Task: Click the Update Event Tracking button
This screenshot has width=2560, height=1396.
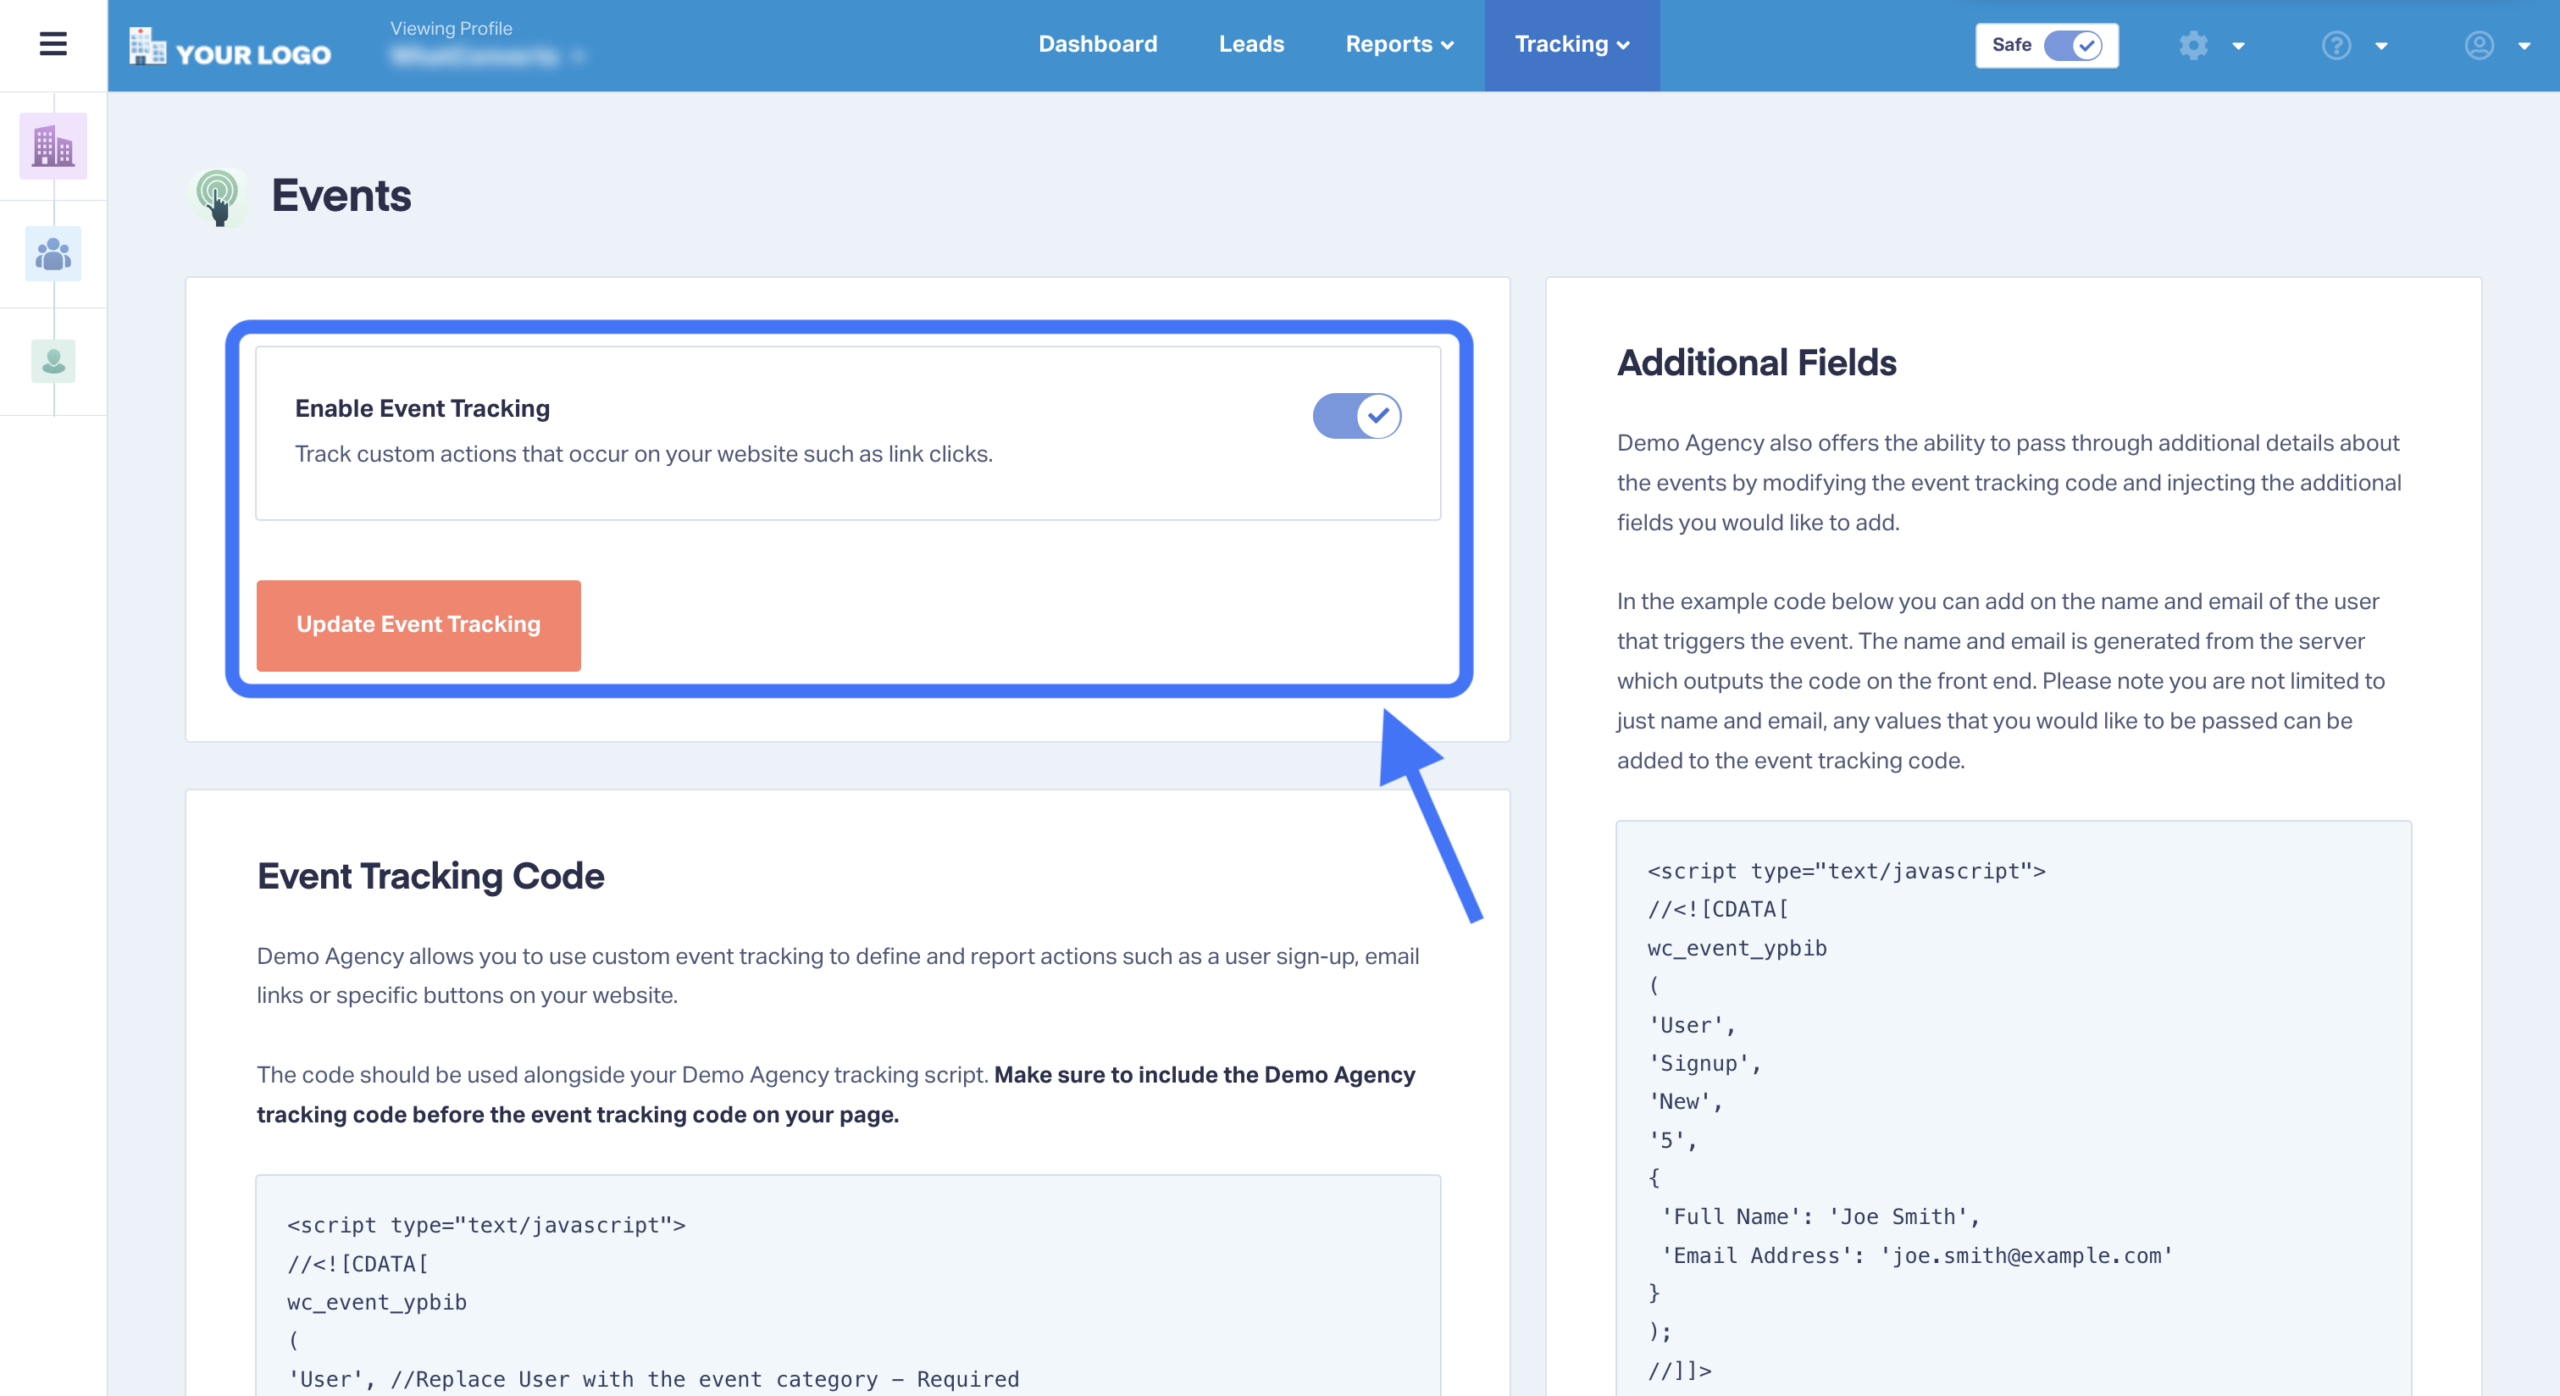Action: tap(418, 625)
